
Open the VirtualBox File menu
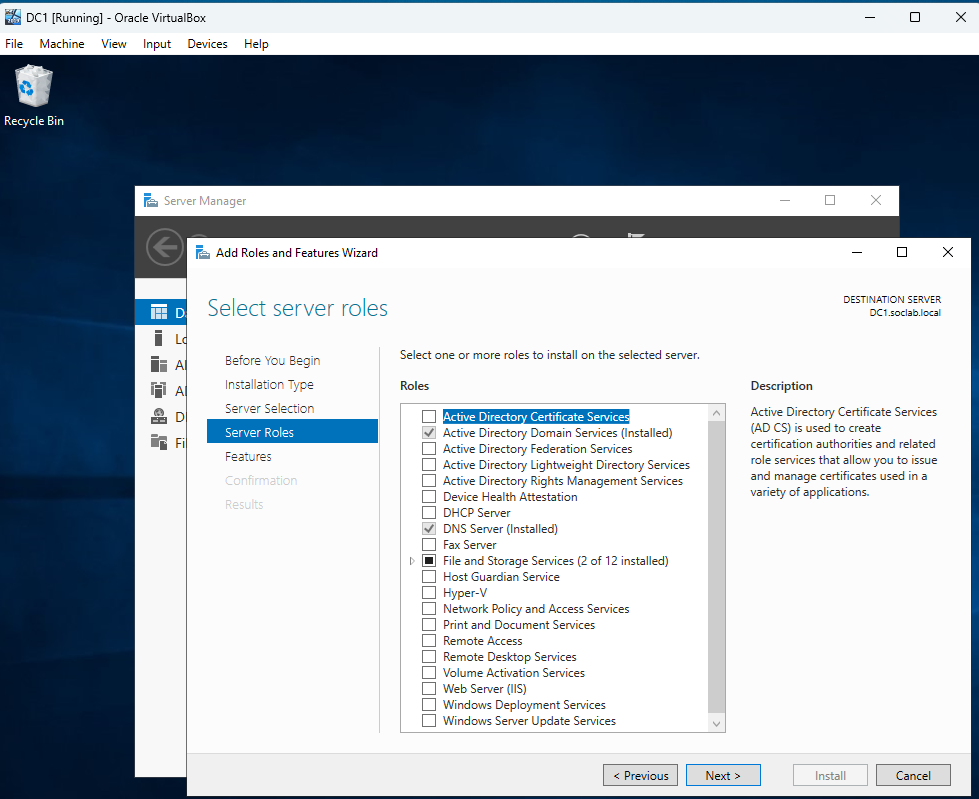14,44
